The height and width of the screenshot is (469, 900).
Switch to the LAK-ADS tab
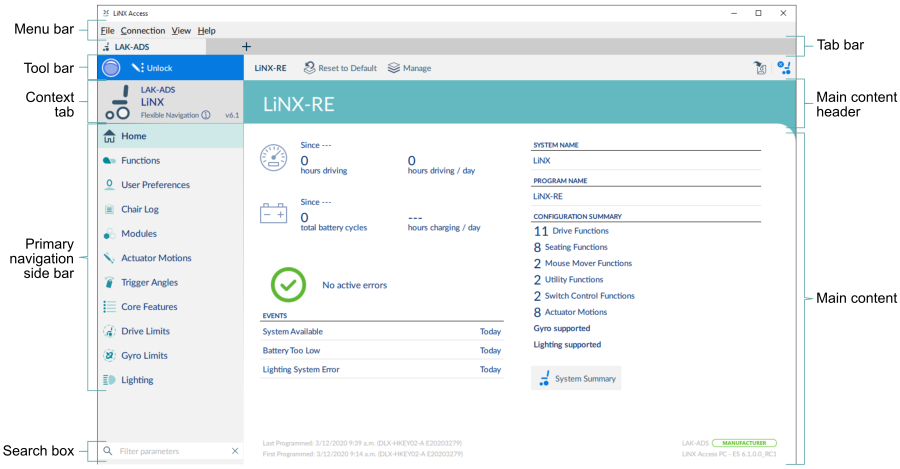(131, 46)
